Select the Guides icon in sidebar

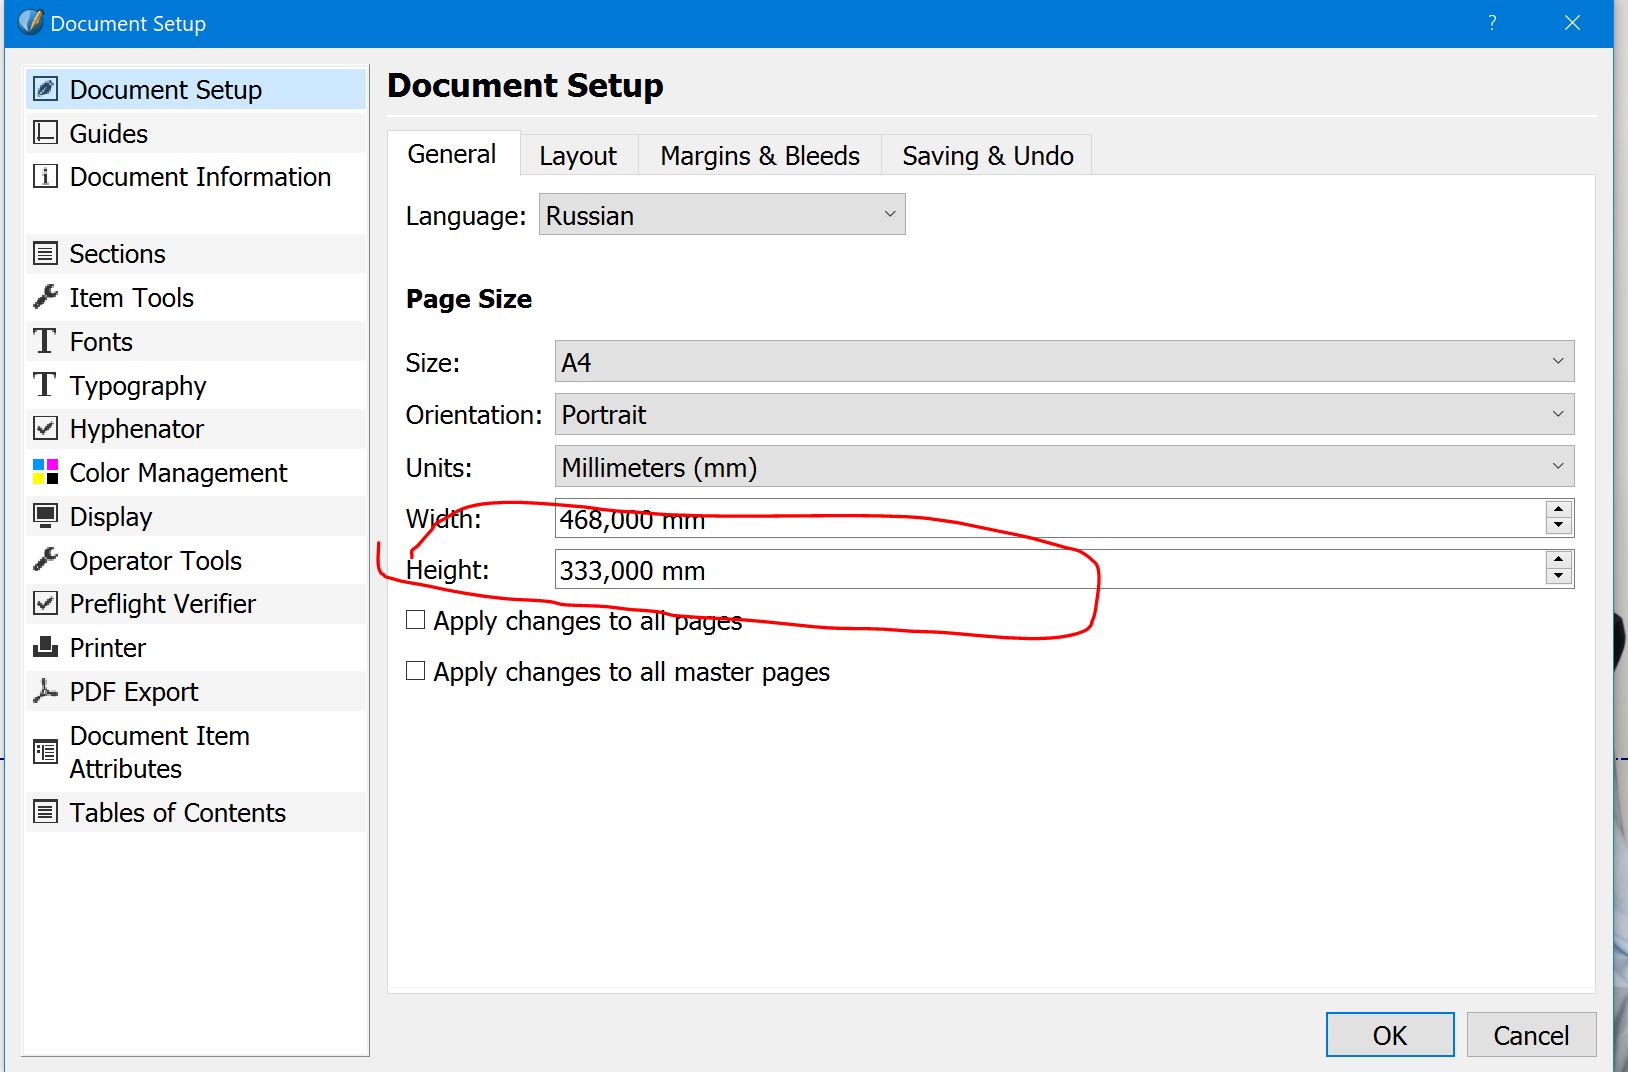tap(45, 133)
